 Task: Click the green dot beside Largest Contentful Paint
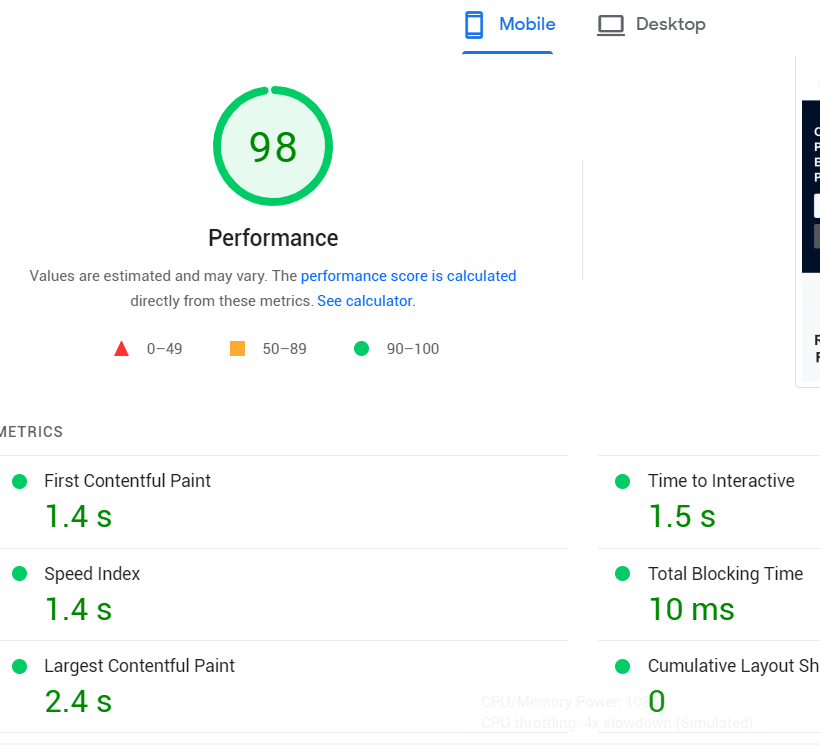(x=17, y=666)
